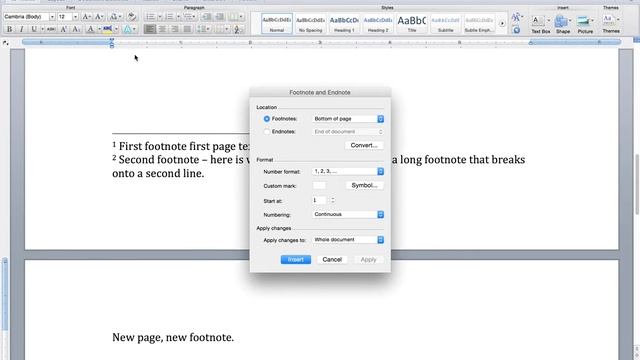Toggle Italic formatting

tap(22, 29)
